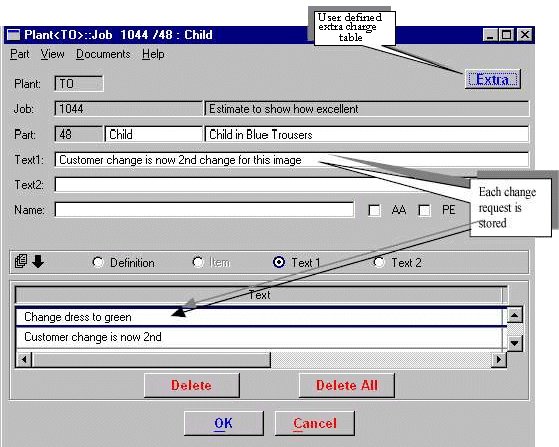Click the Text column header

pyautogui.click(x=260, y=295)
